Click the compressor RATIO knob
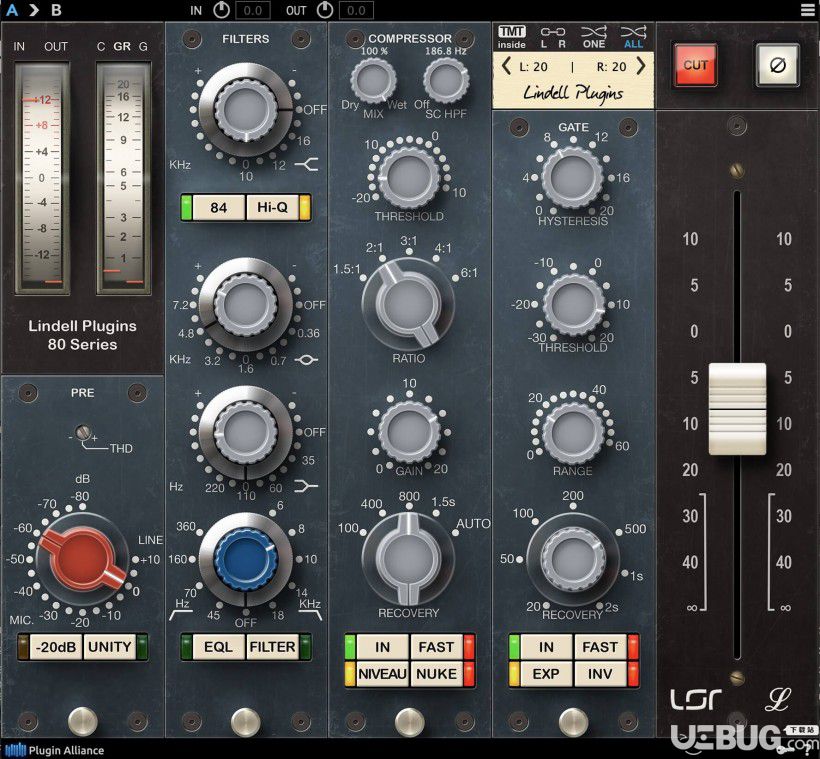 pyautogui.click(x=408, y=304)
